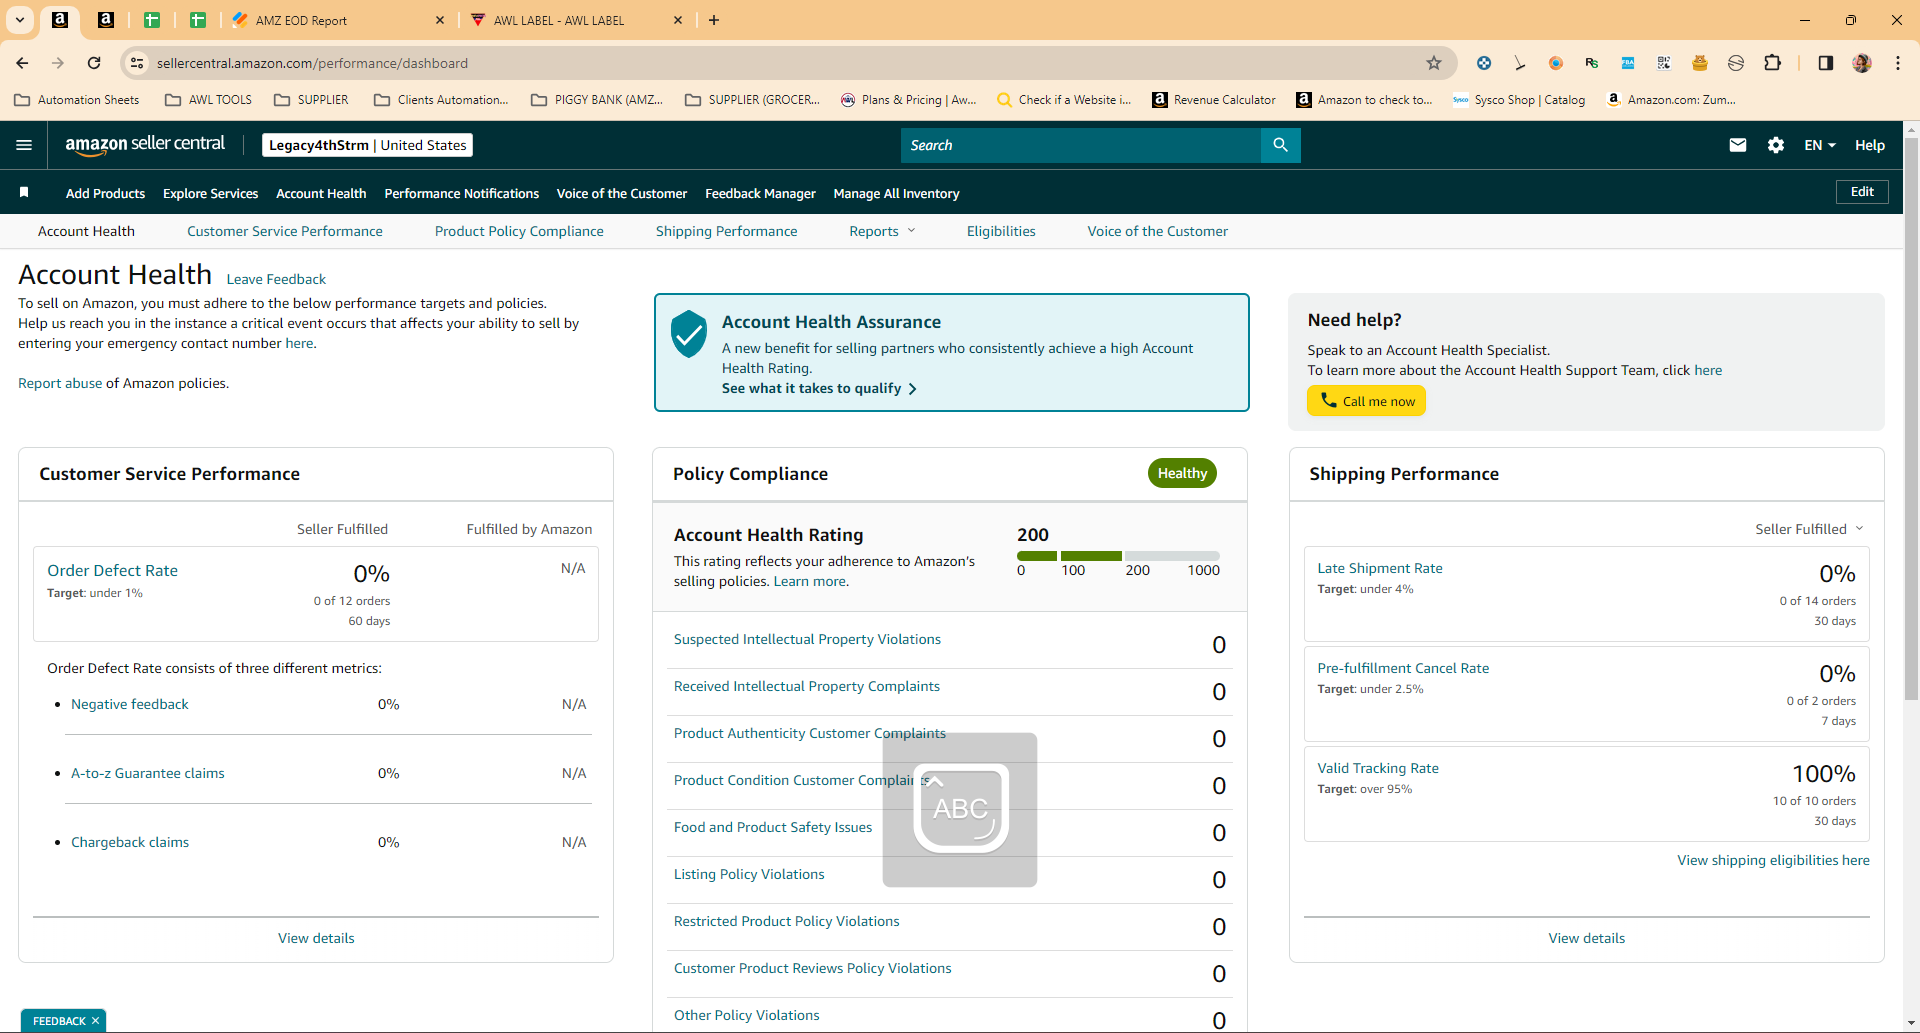Open Performance Notifications menu item
This screenshot has height=1033, width=1920.
click(462, 193)
